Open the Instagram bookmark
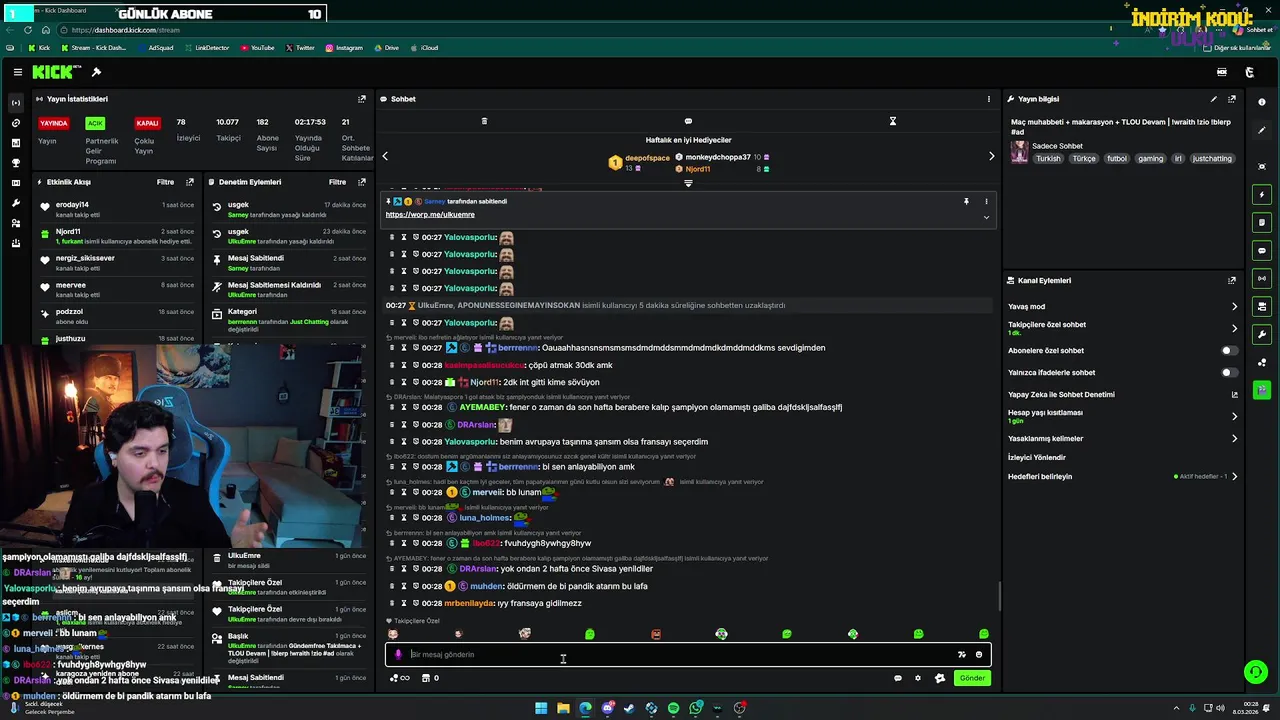The height and width of the screenshot is (720, 1280). [x=344, y=48]
